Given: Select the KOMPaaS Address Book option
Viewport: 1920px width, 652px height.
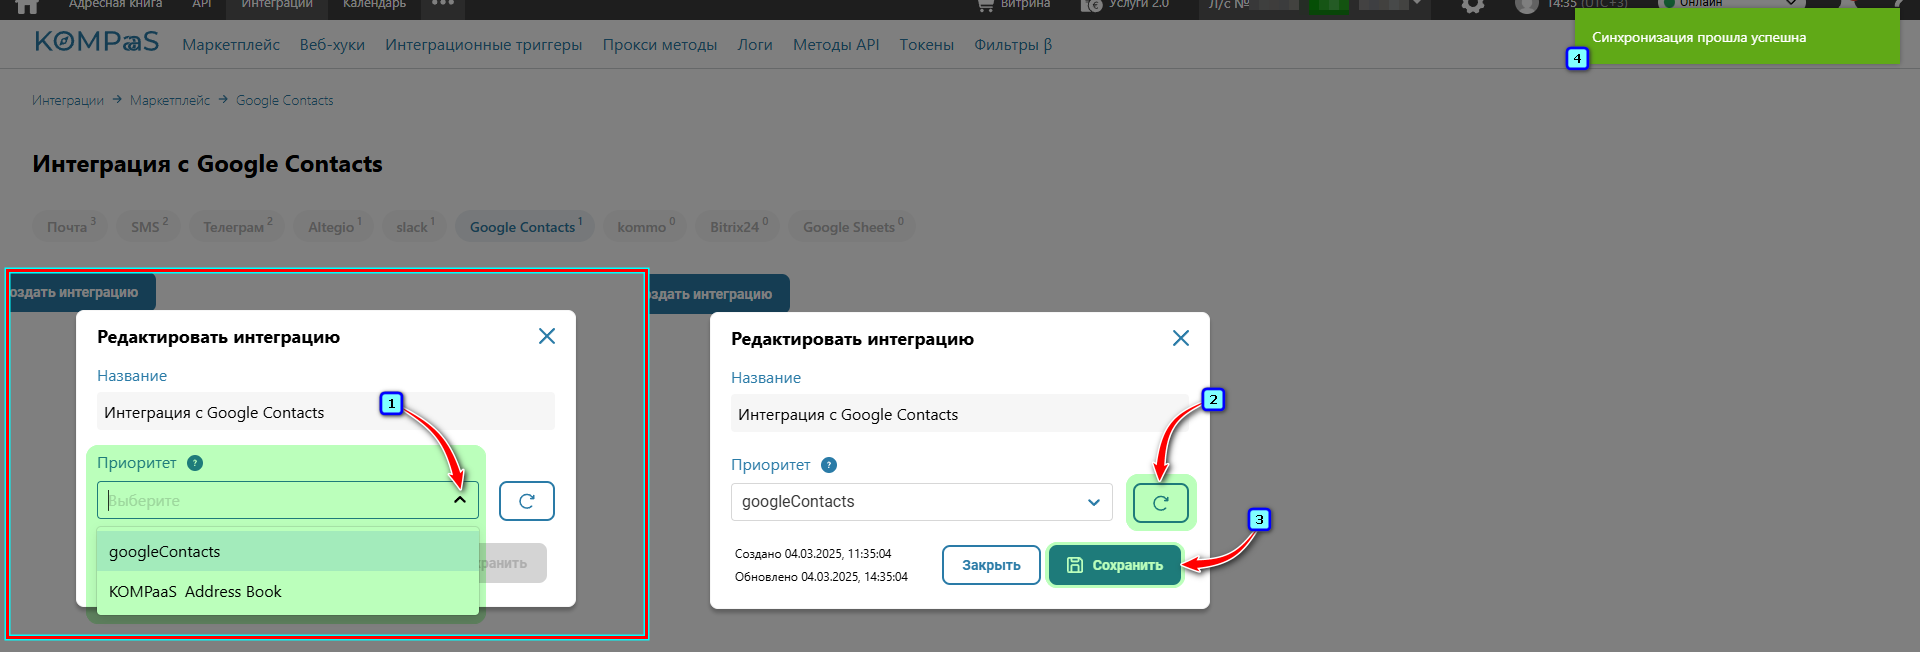Looking at the screenshot, I should [x=288, y=592].
